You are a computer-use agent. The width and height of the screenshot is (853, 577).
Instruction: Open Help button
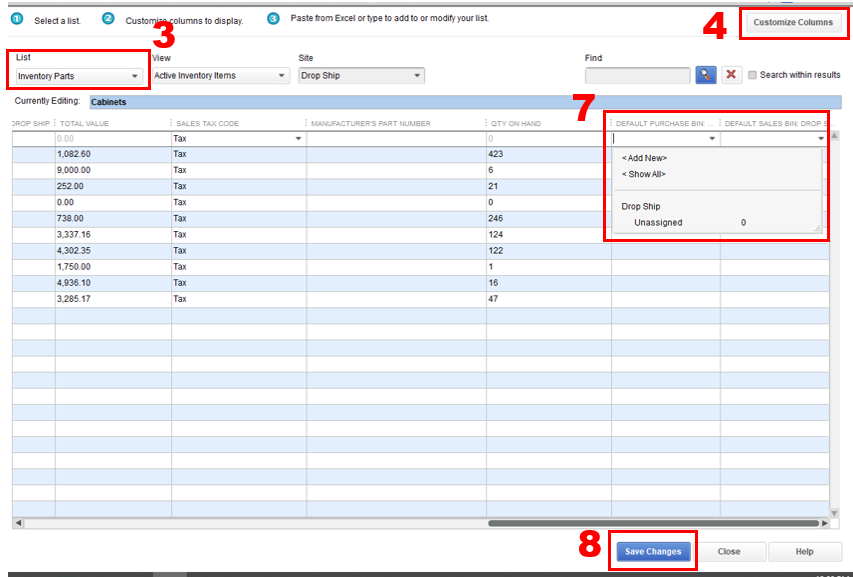[x=804, y=551]
